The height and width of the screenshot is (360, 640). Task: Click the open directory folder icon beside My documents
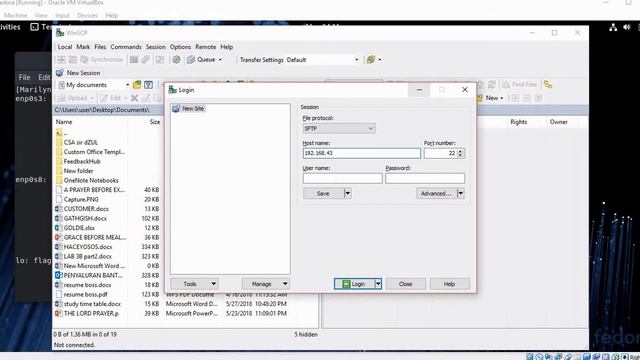tap(137, 84)
